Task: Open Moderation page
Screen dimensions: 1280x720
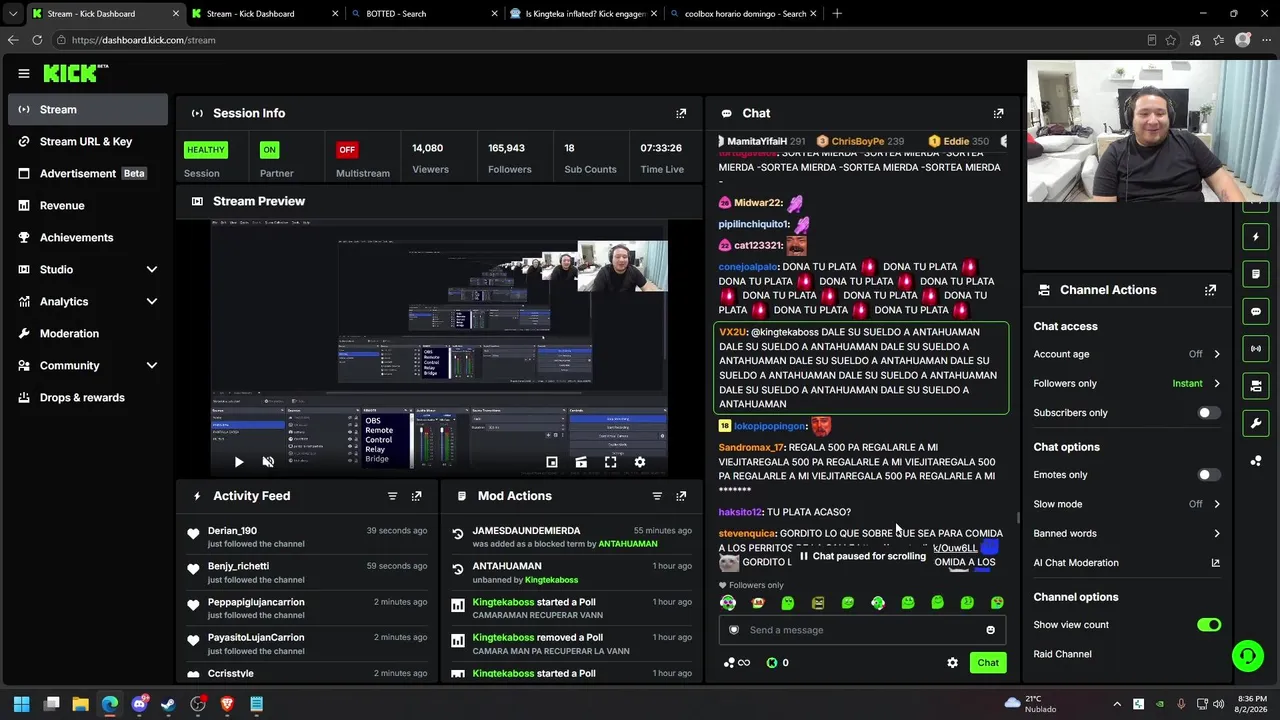Action: [x=87, y=333]
